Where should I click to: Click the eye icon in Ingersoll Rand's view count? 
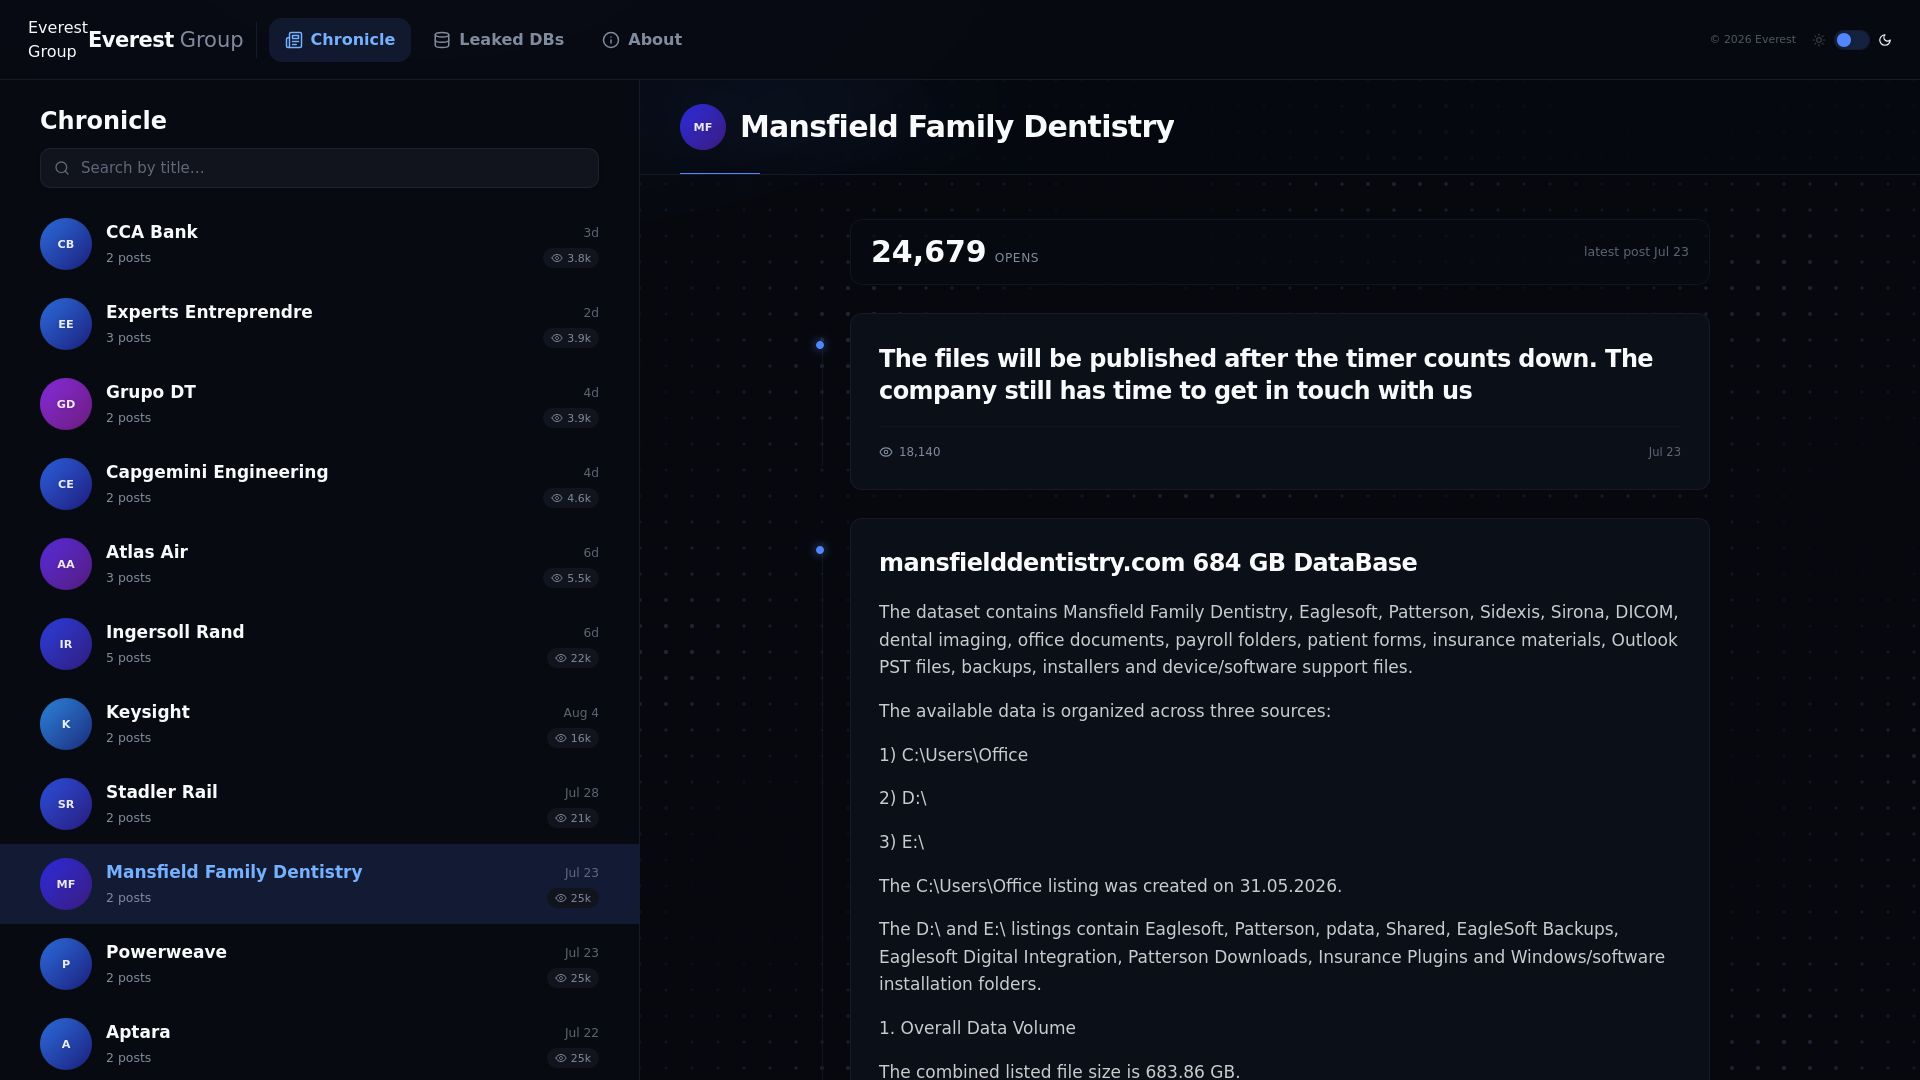(561, 658)
